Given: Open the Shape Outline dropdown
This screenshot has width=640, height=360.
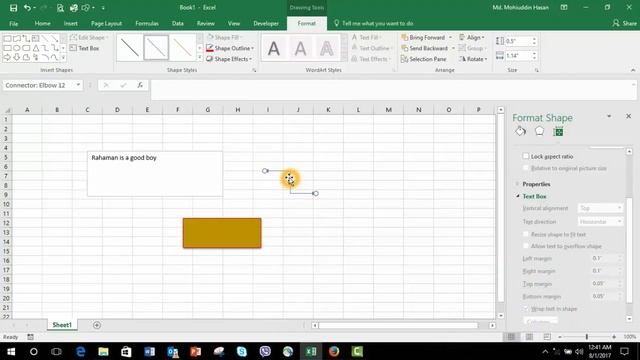Looking at the screenshot, I should pos(230,48).
